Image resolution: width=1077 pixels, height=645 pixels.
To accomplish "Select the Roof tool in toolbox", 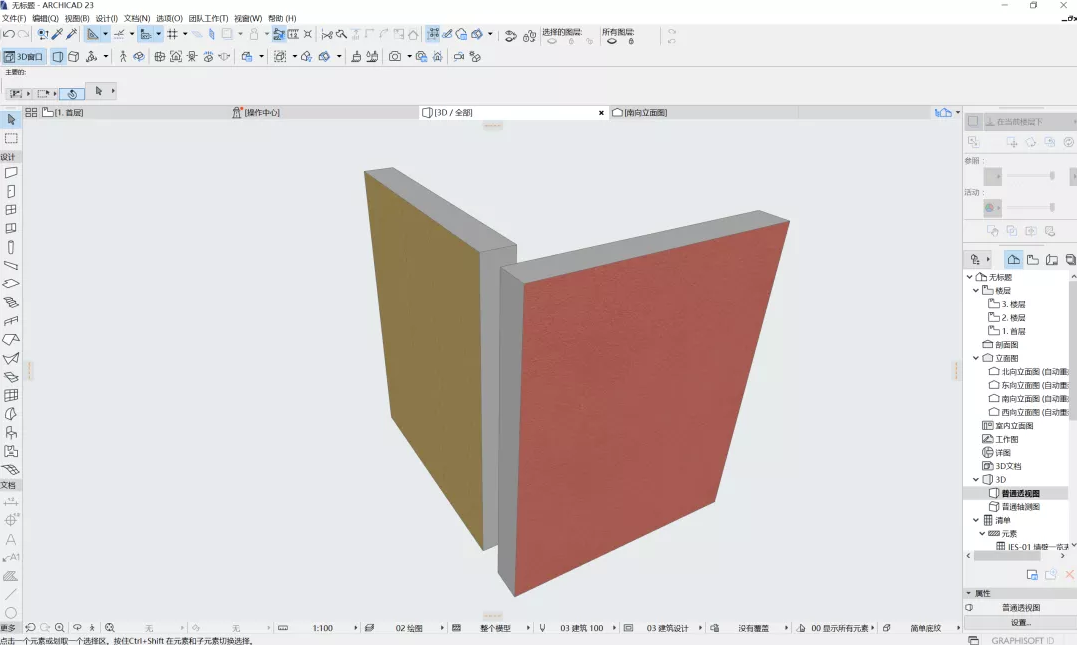I will pyautogui.click(x=11, y=339).
